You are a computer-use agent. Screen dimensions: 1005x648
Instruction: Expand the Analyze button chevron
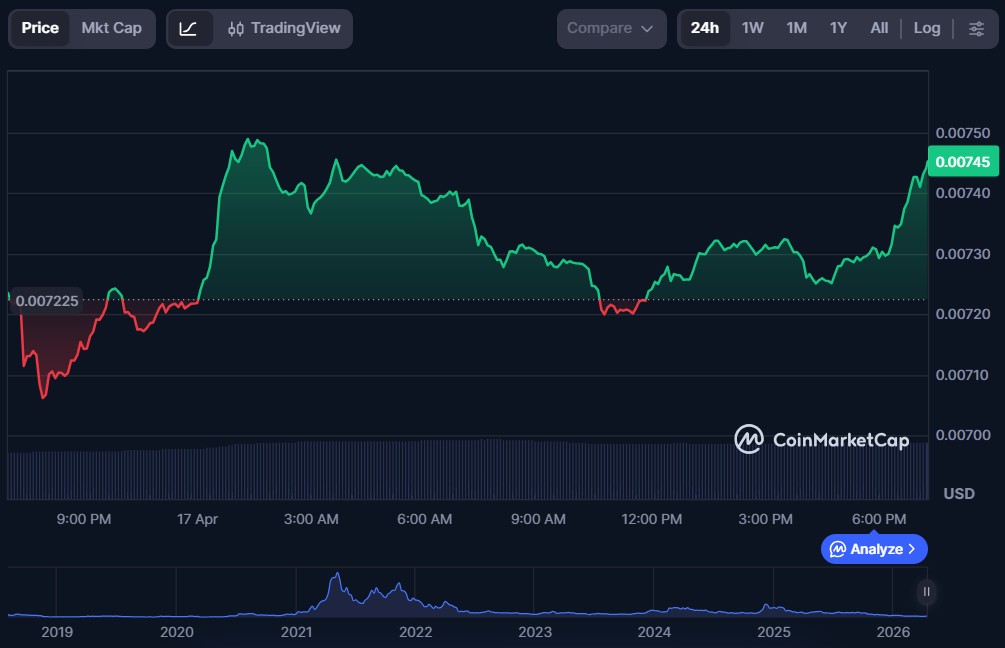tap(911, 549)
